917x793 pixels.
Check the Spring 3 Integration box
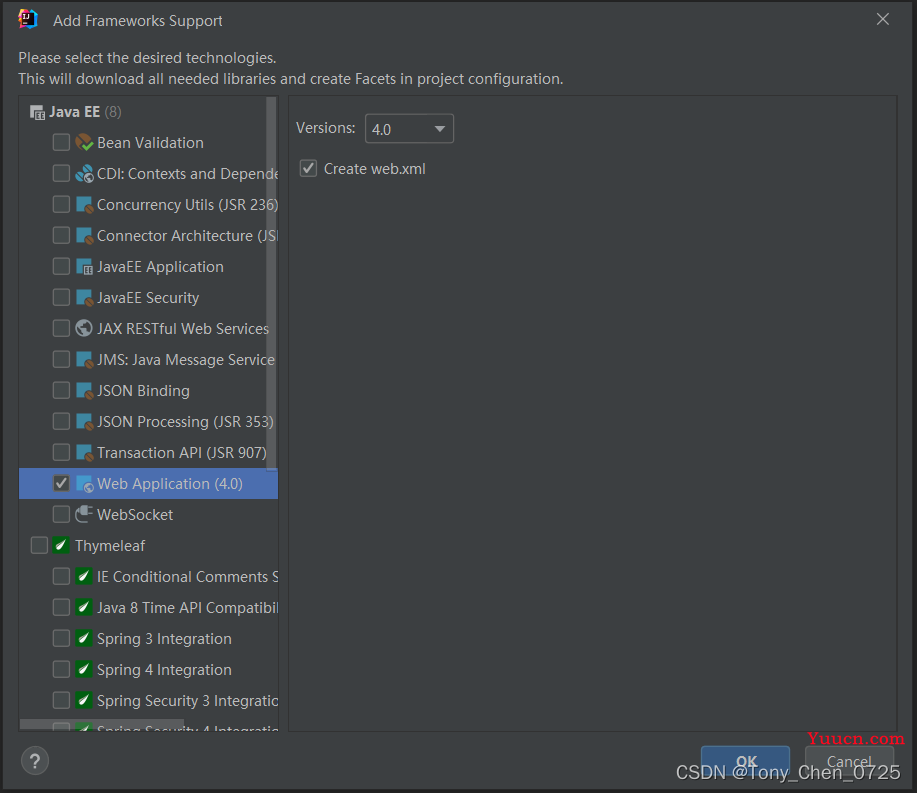pyautogui.click(x=61, y=638)
